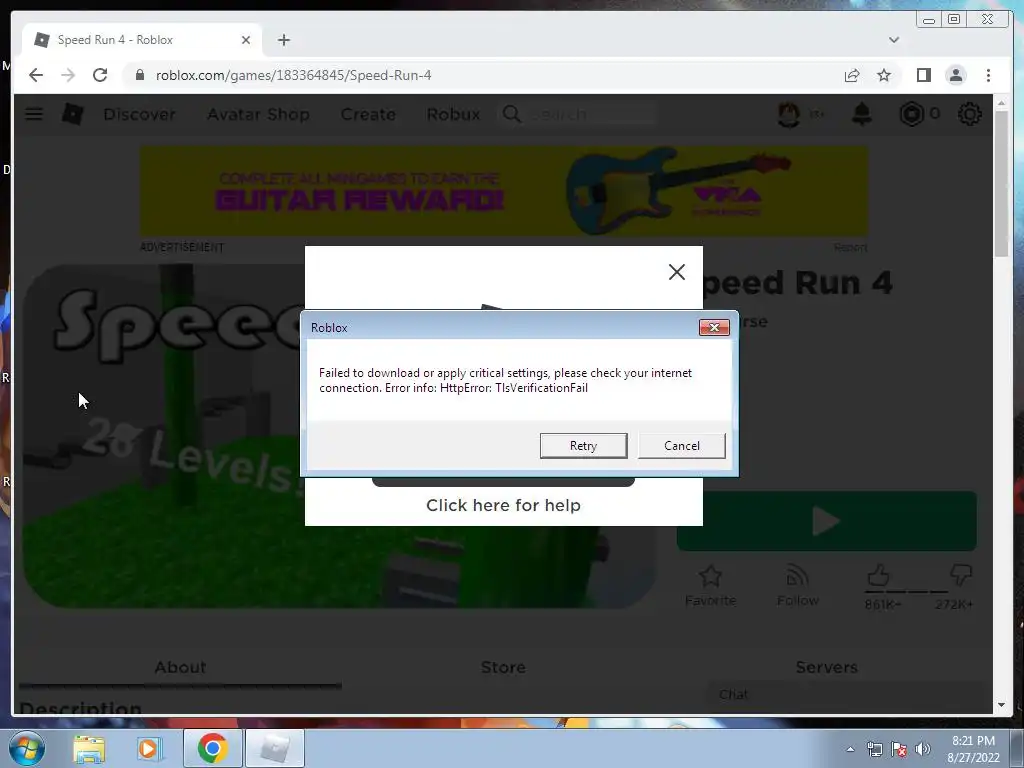Switch to the Store tab
This screenshot has height=768, width=1024.
click(x=503, y=667)
